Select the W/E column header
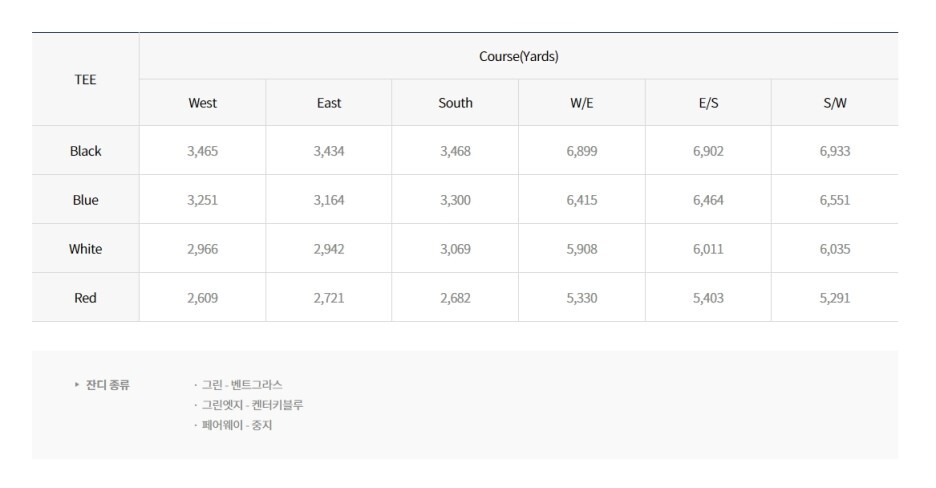 [x=582, y=103]
